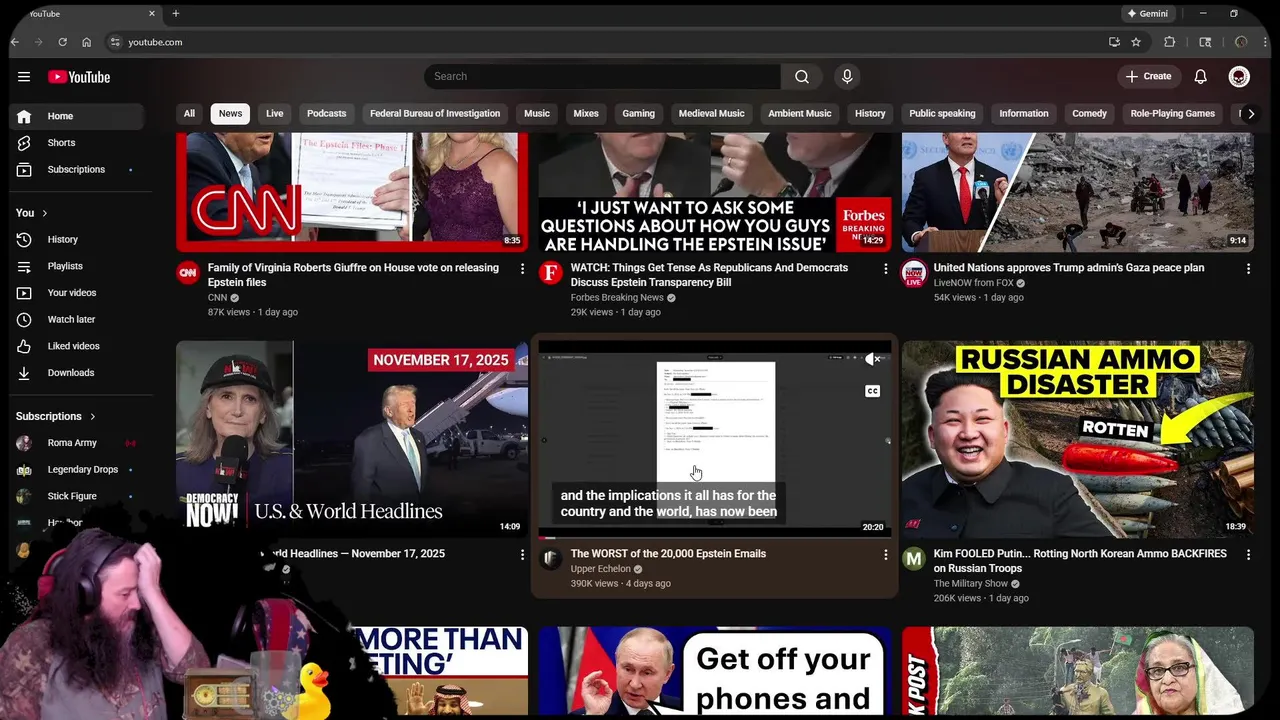Select Federal Bureau of Investigation chip
1280x720 pixels.
(x=435, y=114)
